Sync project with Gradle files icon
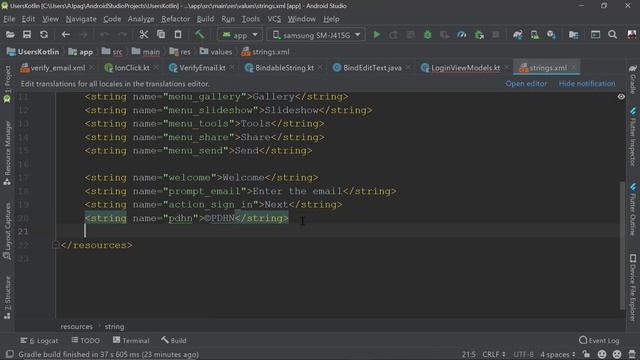 518,35
